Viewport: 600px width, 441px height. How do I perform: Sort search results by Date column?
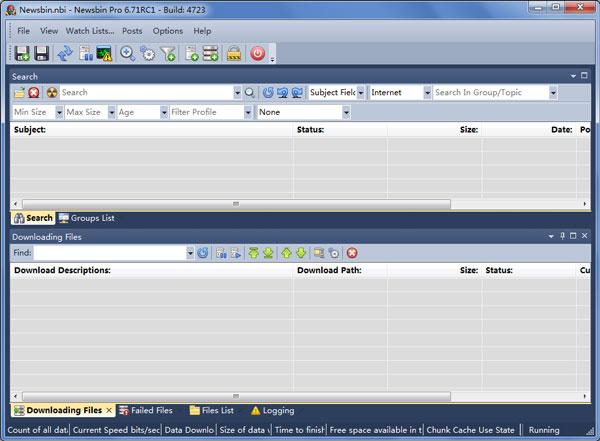tap(529, 130)
